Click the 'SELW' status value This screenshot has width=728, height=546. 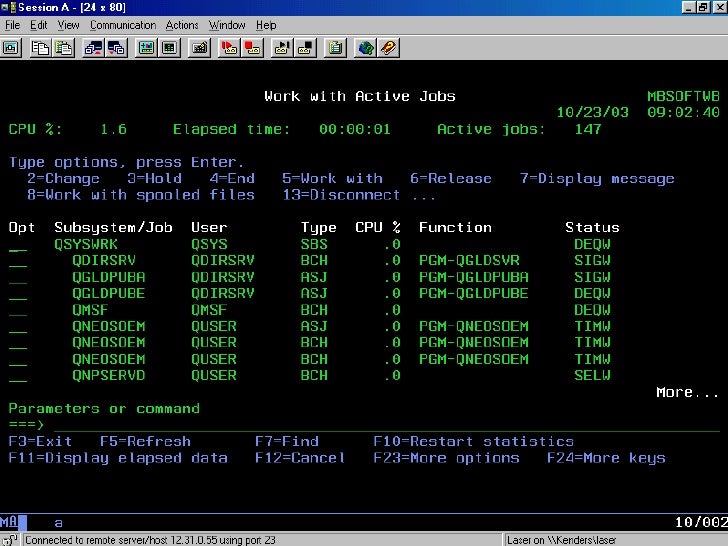pyautogui.click(x=592, y=376)
